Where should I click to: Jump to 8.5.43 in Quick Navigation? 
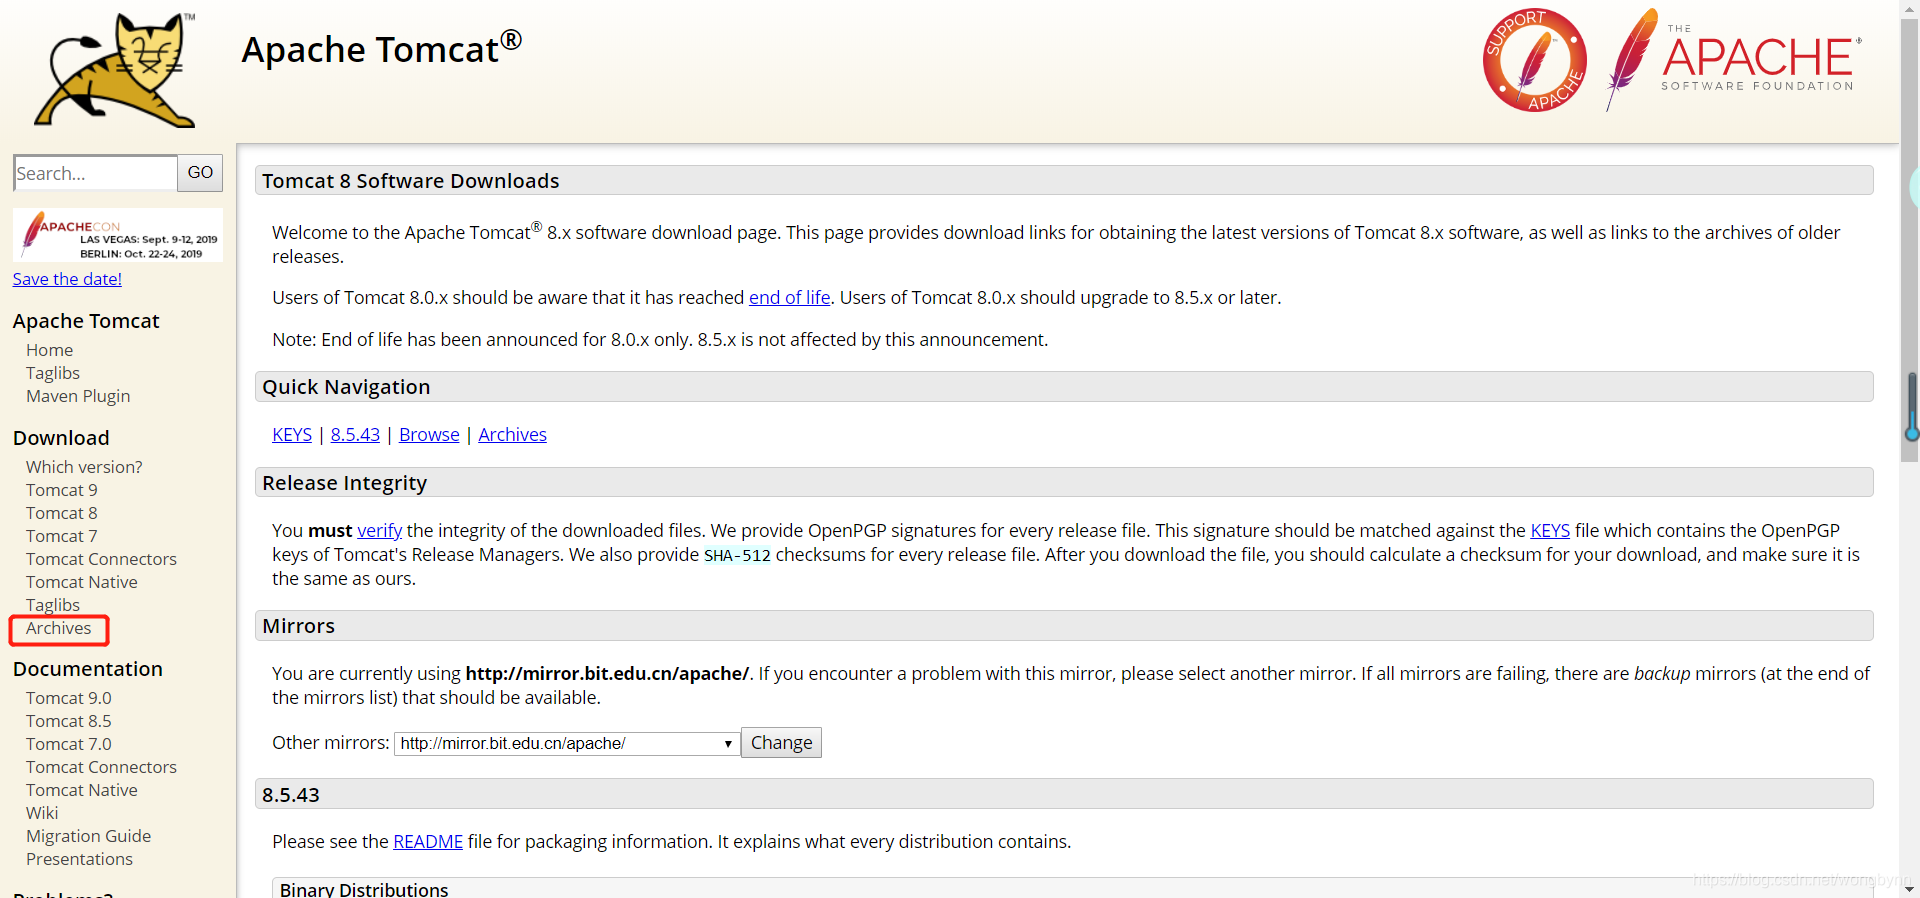pyautogui.click(x=356, y=435)
